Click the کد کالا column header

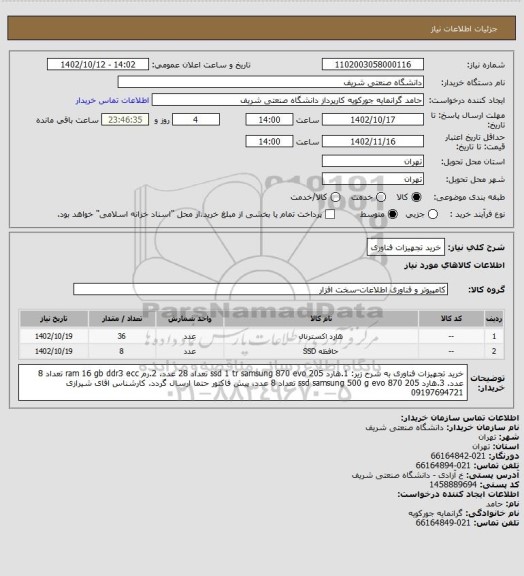pyautogui.click(x=451, y=318)
